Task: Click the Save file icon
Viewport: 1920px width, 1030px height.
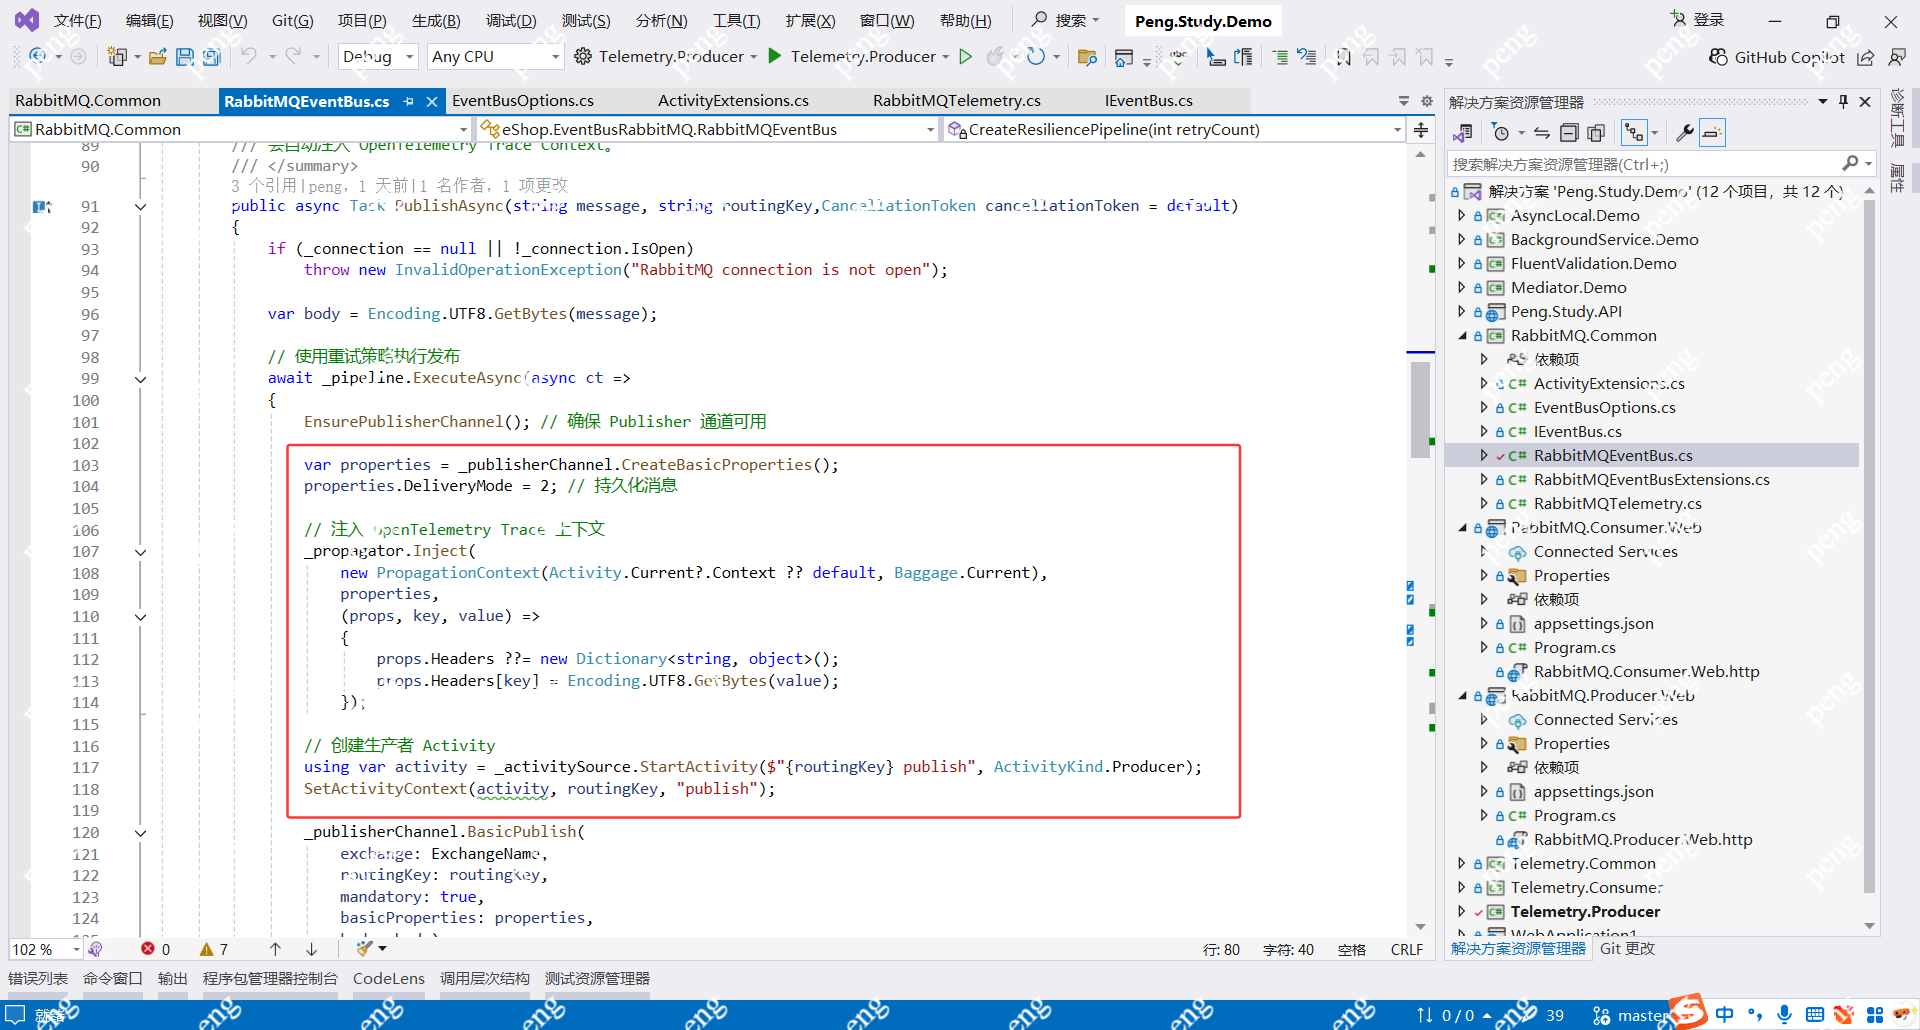Action: [185, 57]
